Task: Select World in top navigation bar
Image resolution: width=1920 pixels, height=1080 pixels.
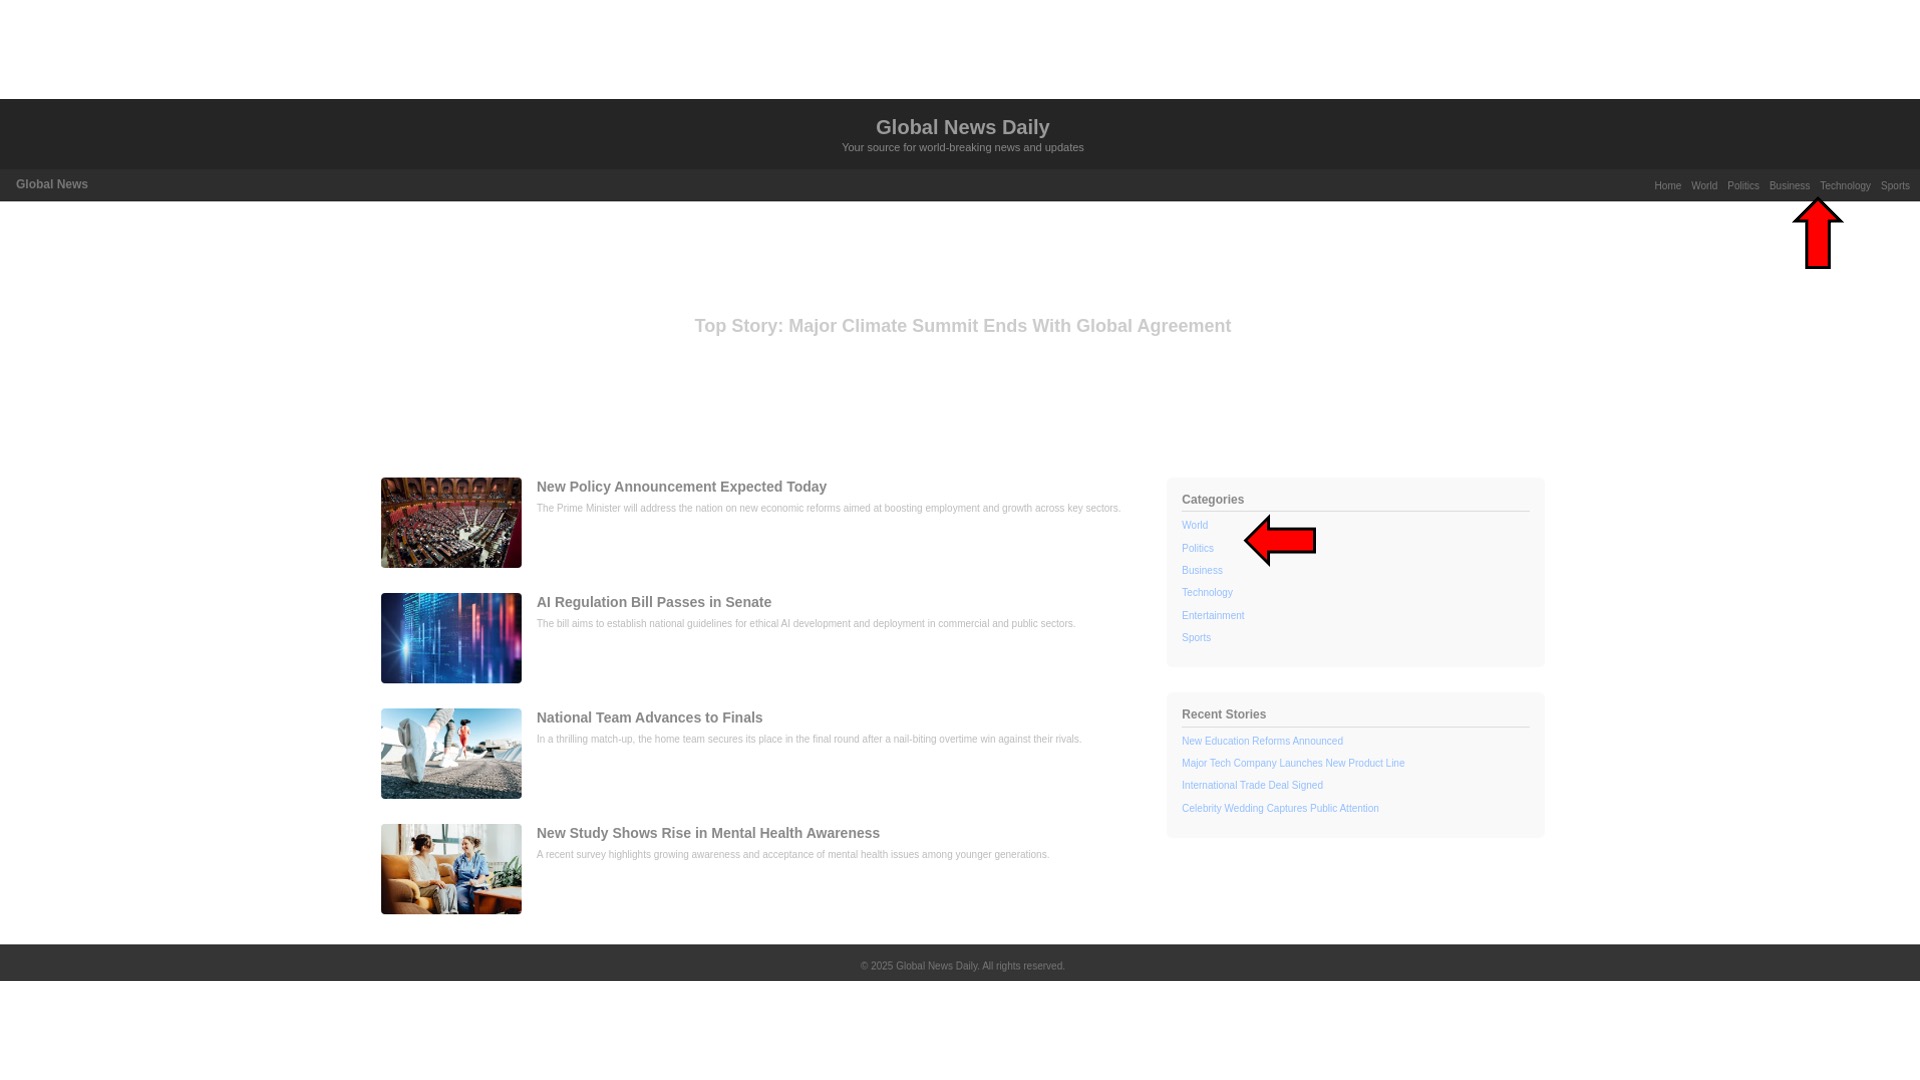Action: point(1703,186)
